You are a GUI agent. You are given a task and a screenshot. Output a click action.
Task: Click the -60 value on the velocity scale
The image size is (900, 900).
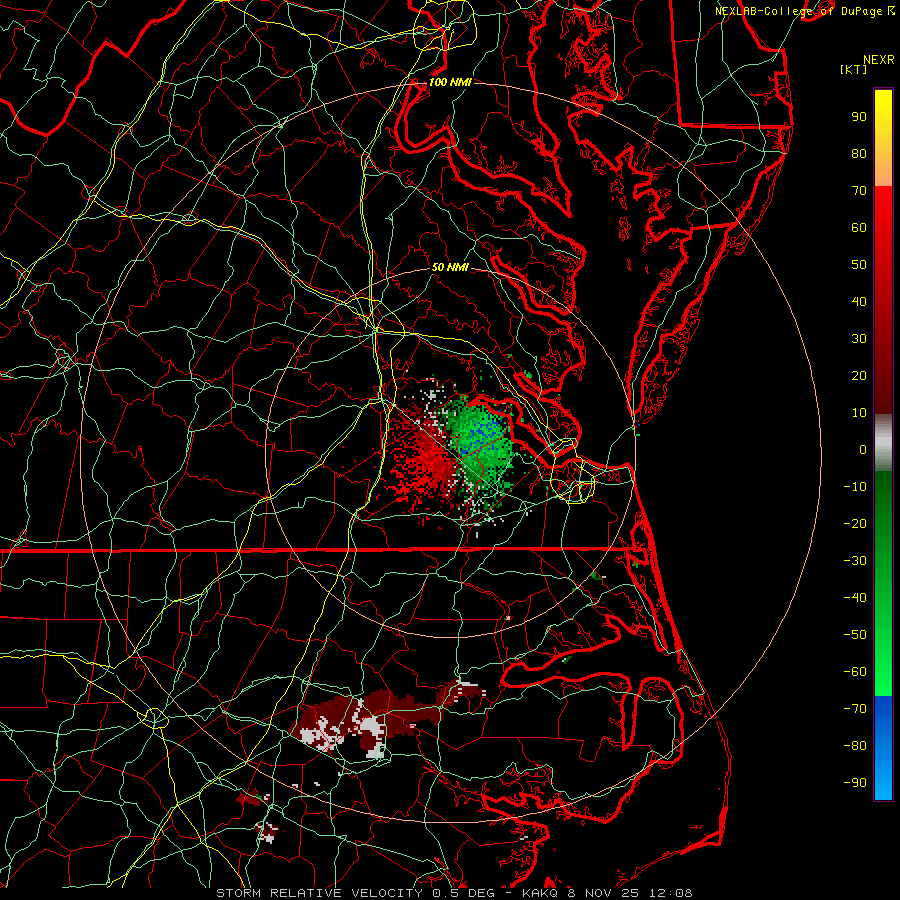[x=855, y=672]
